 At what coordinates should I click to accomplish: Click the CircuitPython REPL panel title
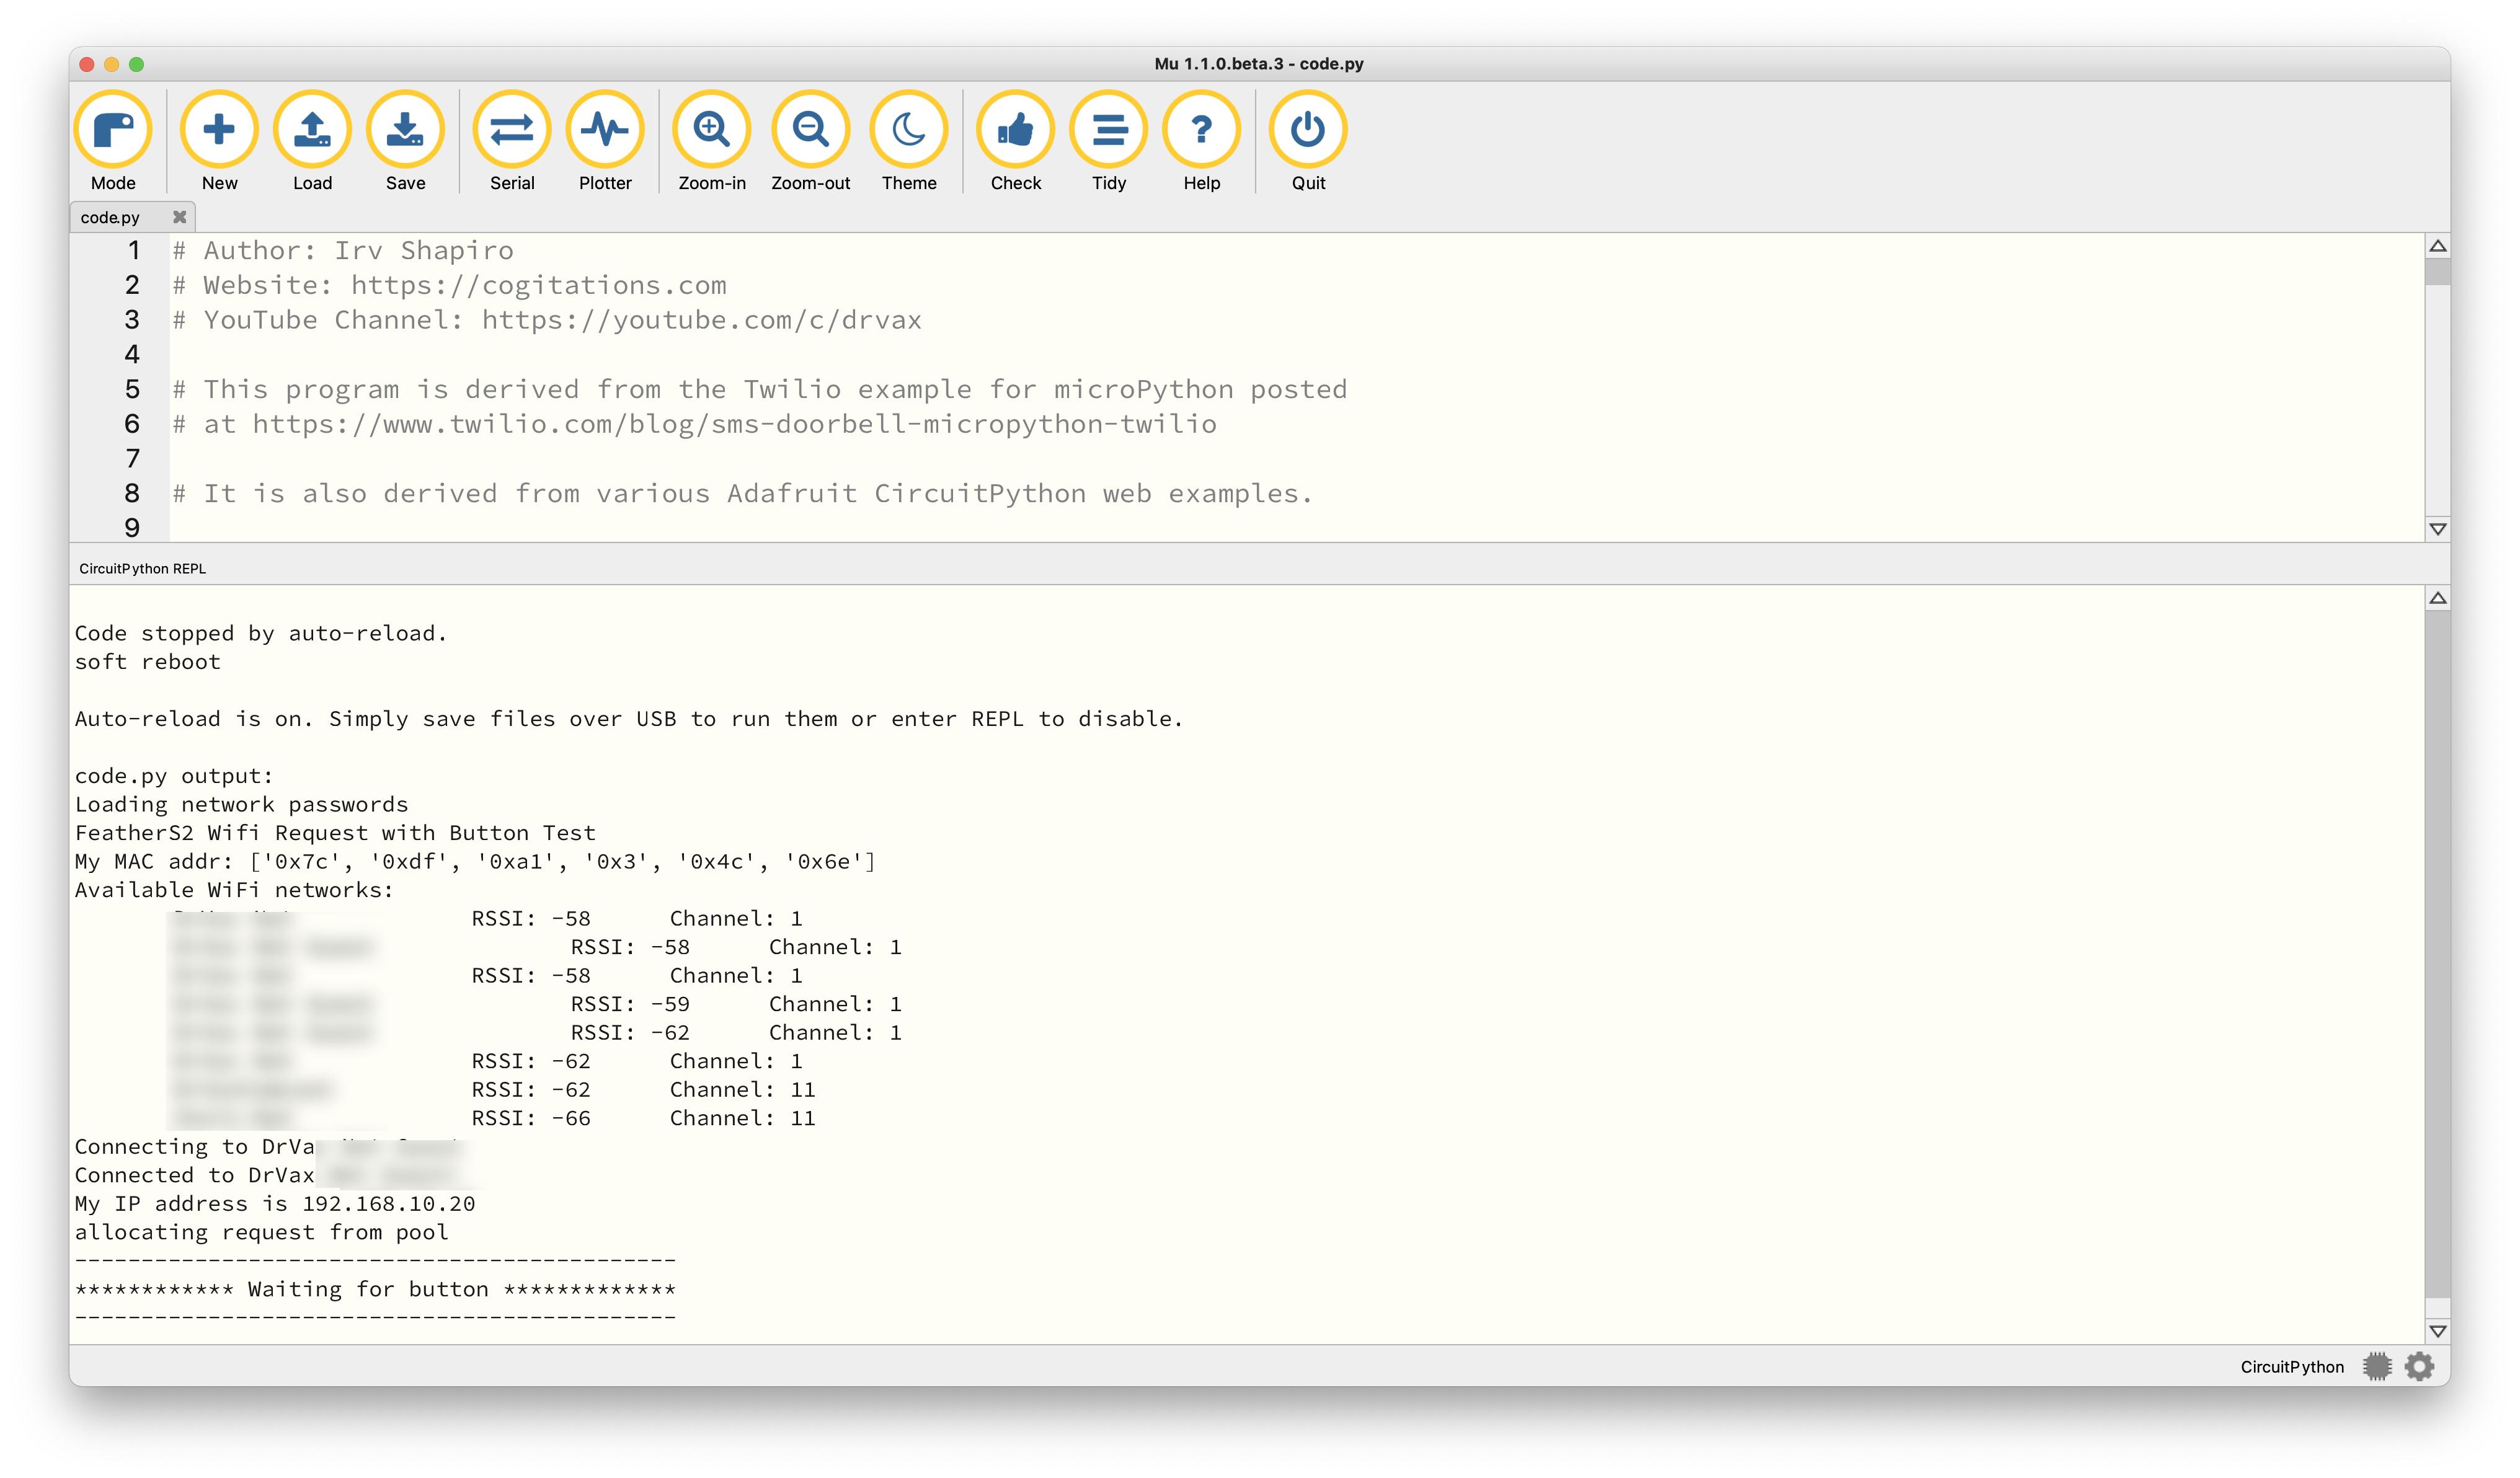(x=142, y=568)
